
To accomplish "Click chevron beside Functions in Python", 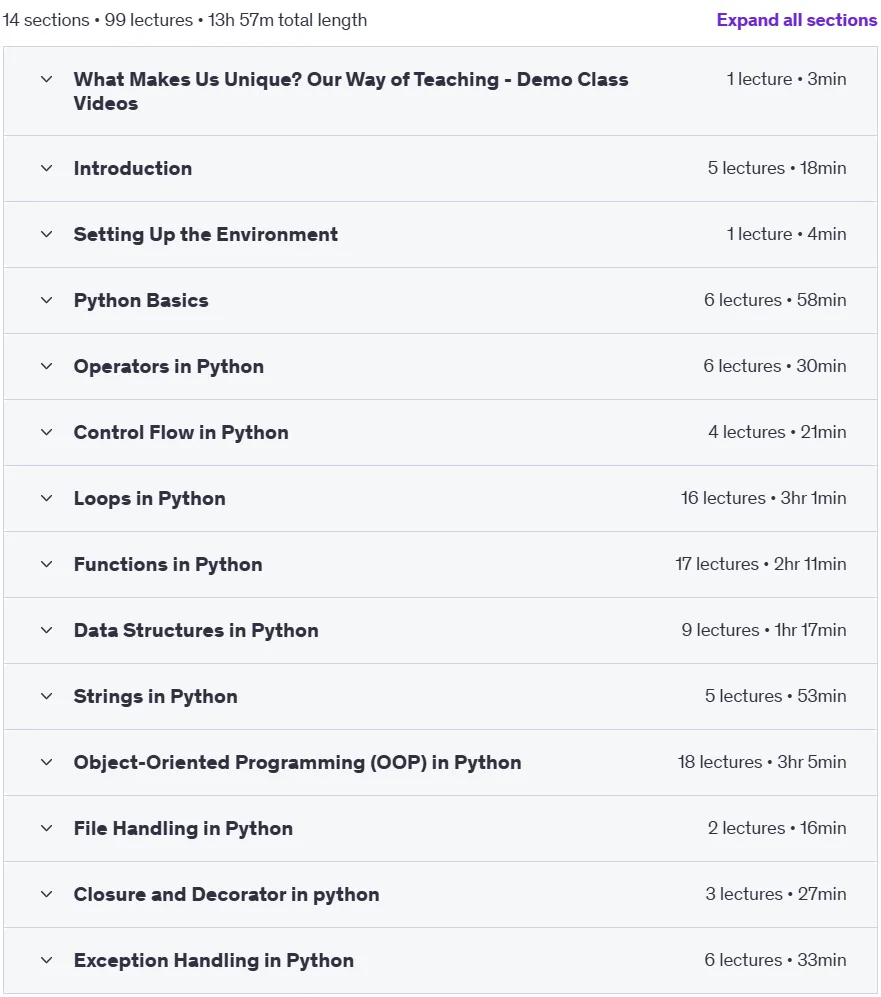I will (46, 564).
